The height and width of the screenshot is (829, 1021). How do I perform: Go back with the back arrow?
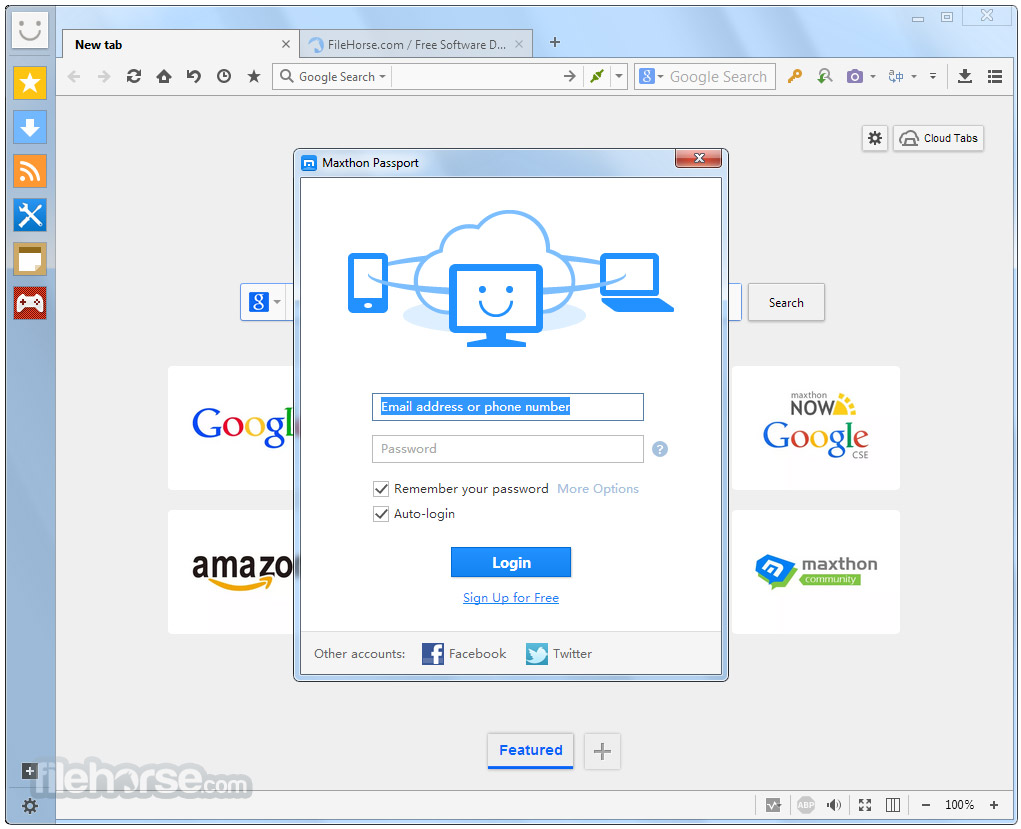pos(74,77)
